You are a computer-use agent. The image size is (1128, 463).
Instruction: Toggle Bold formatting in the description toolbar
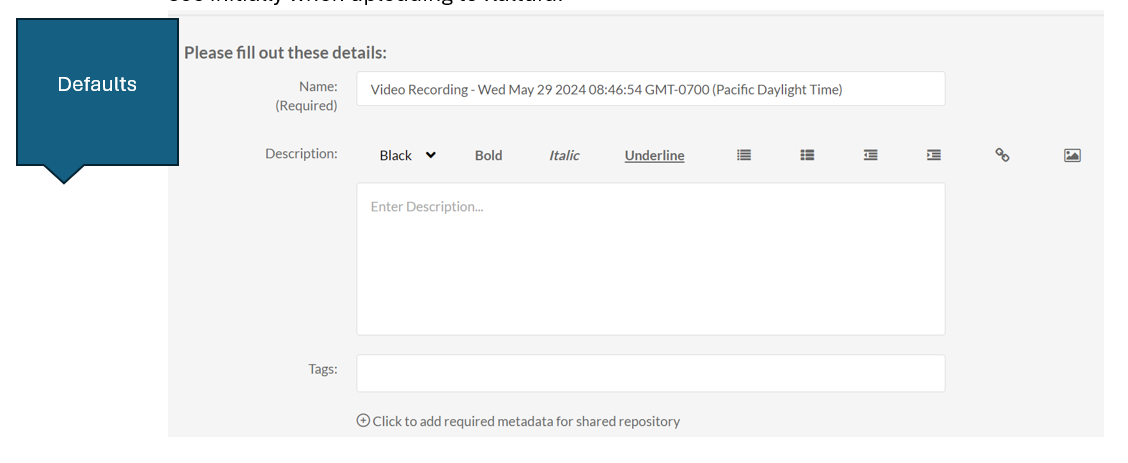tap(488, 155)
